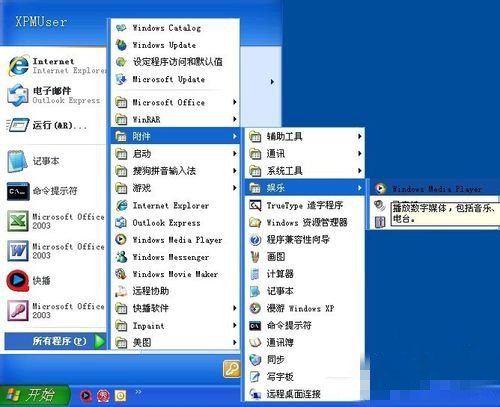Open Windows Update entry
The height and width of the screenshot is (407, 500).
(x=175, y=45)
